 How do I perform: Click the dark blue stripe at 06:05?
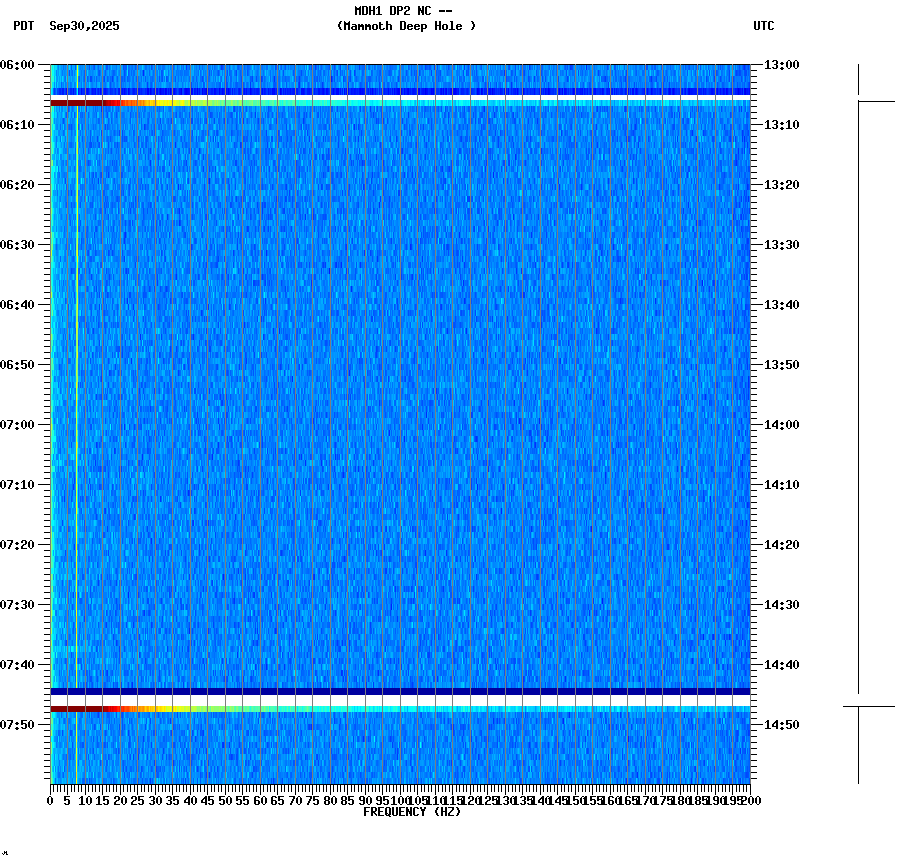400,90
